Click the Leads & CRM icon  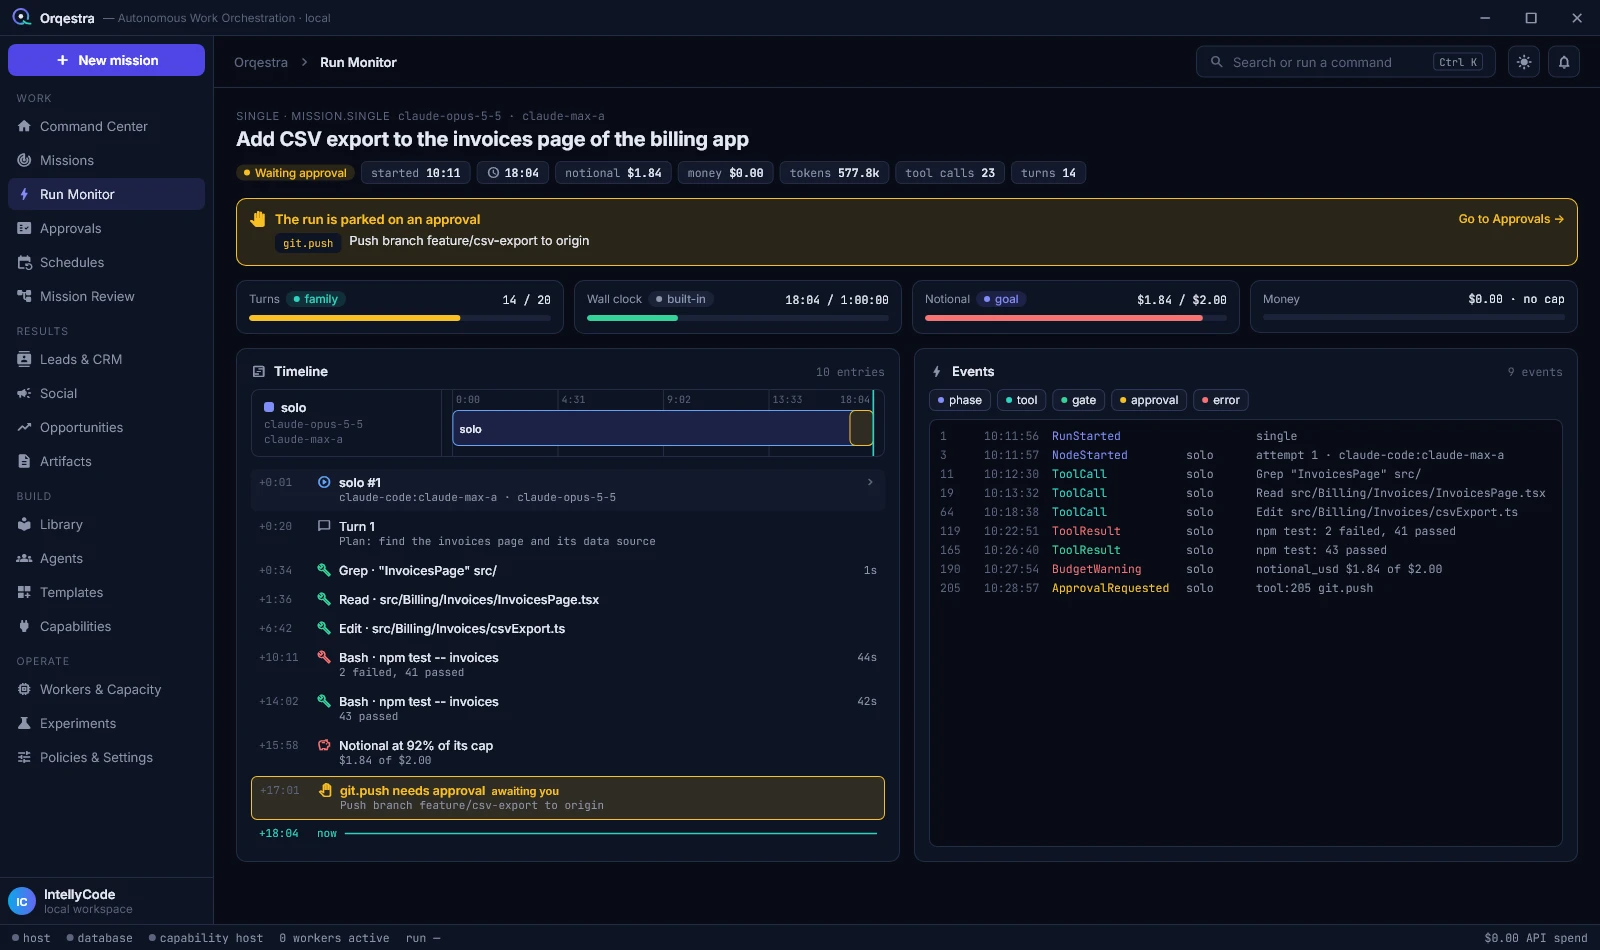point(25,359)
